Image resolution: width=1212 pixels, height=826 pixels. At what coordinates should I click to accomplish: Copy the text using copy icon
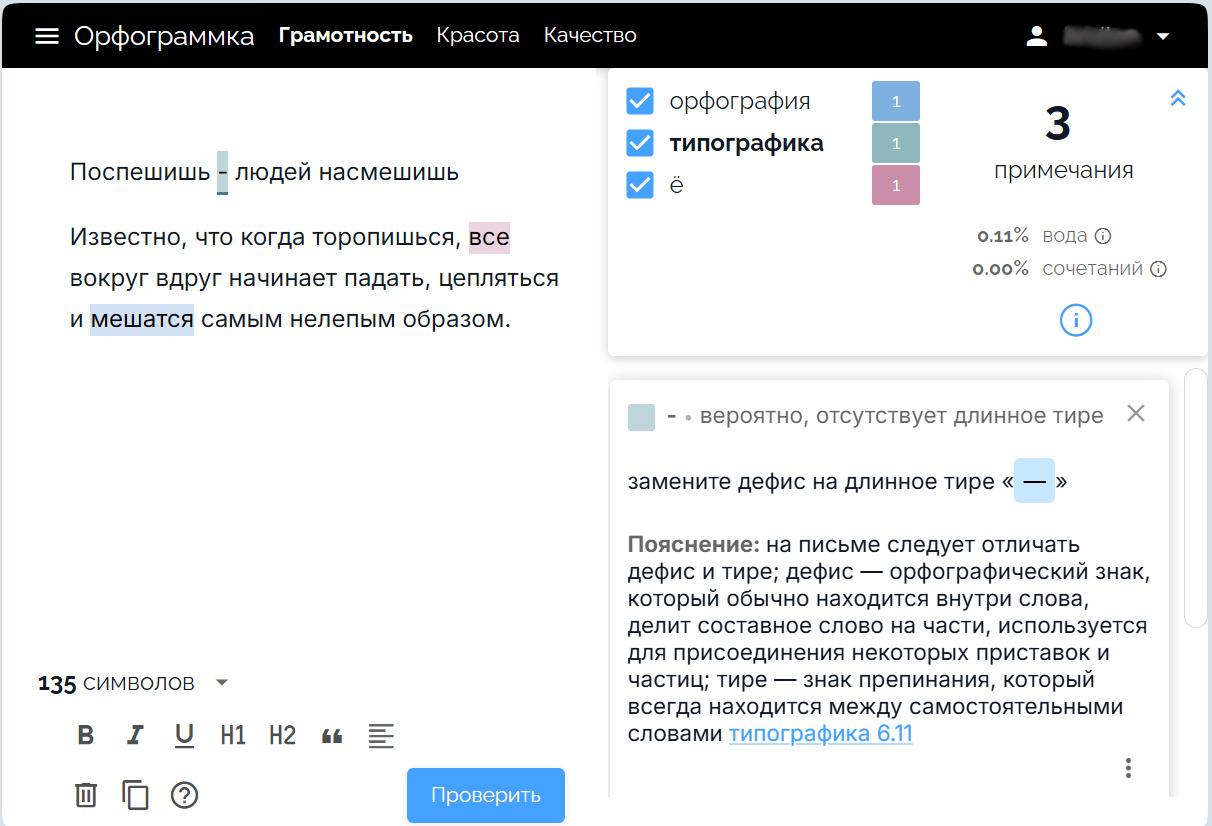coord(135,795)
